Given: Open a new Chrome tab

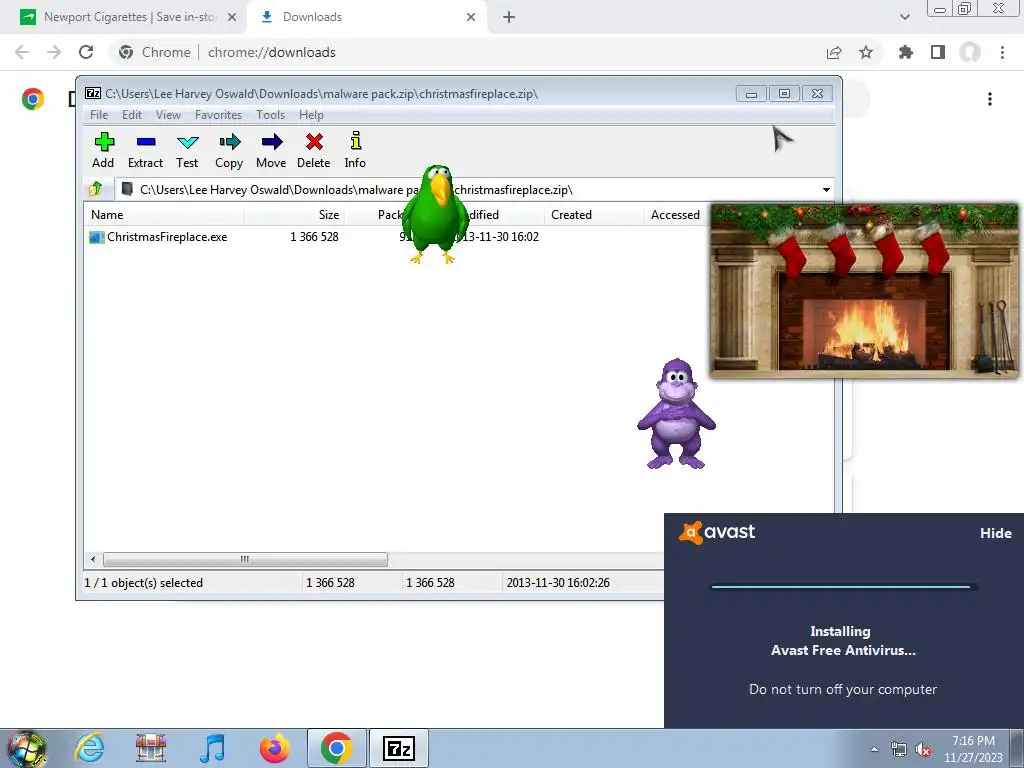Looking at the screenshot, I should coord(509,17).
